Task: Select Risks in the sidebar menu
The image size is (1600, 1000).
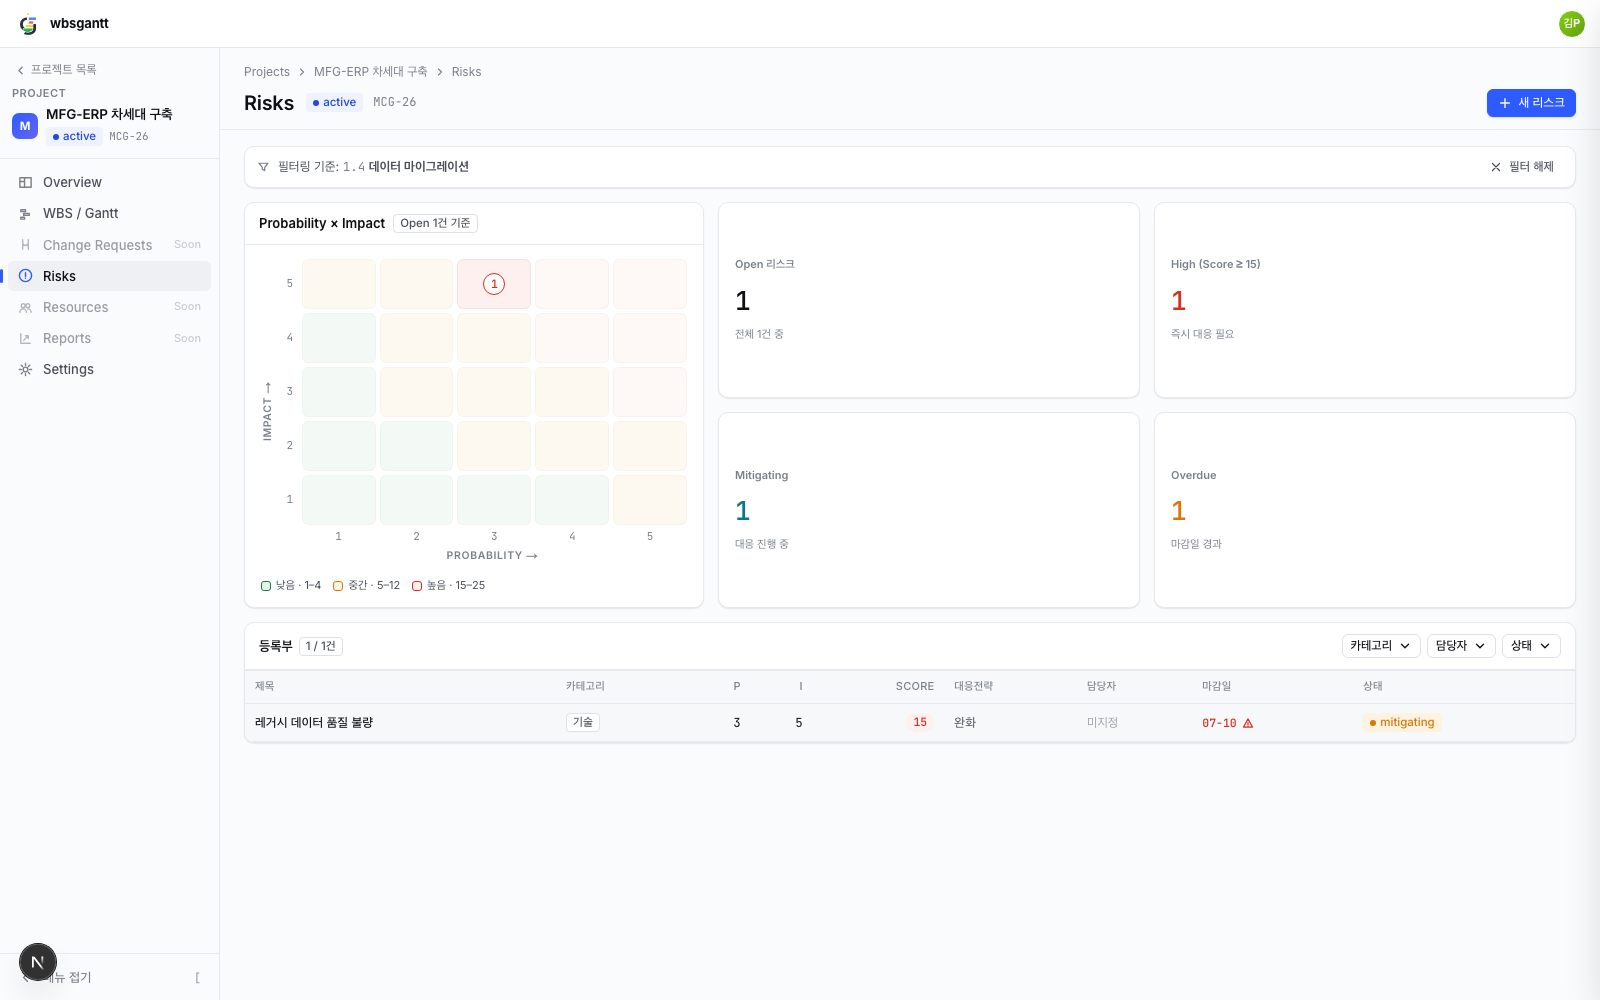Action: click(110, 276)
